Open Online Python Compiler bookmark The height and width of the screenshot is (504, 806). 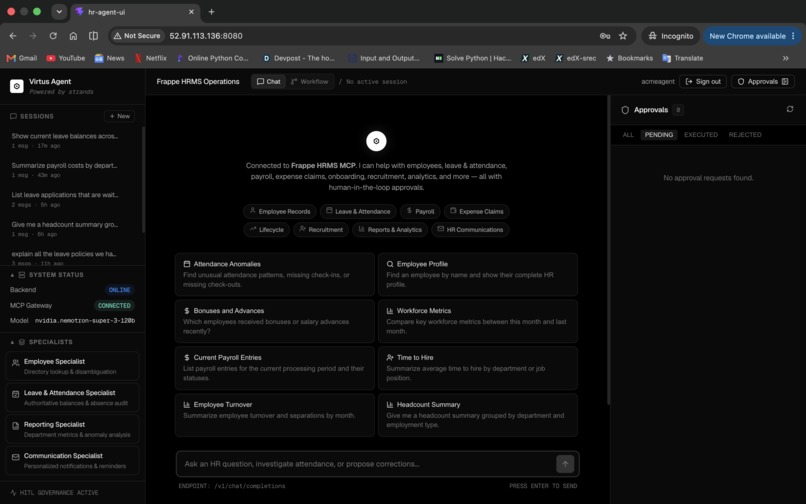212,58
